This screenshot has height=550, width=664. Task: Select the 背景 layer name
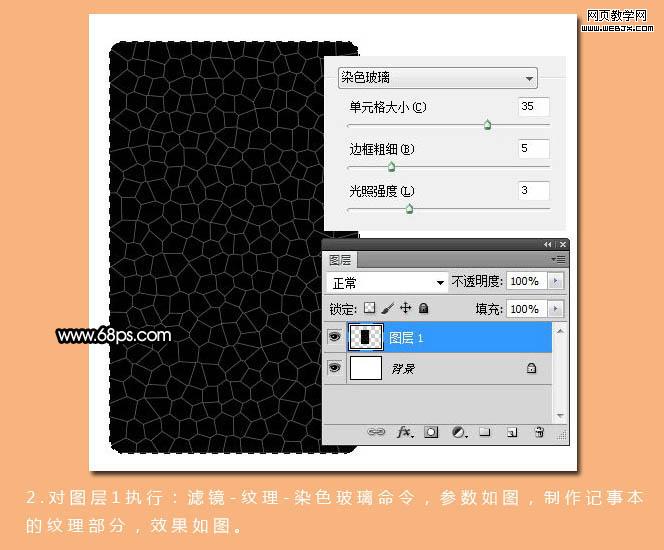402,369
